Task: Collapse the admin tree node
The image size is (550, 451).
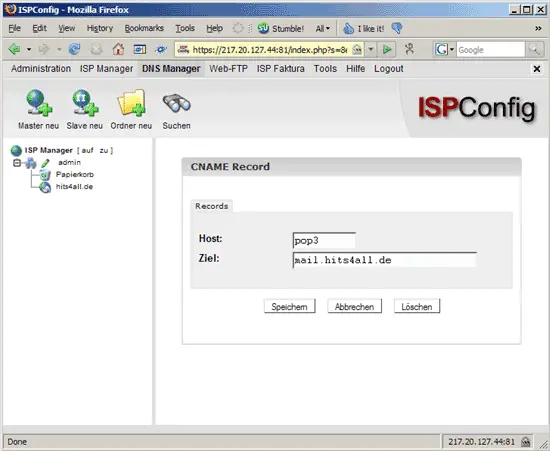Action: 16,163
